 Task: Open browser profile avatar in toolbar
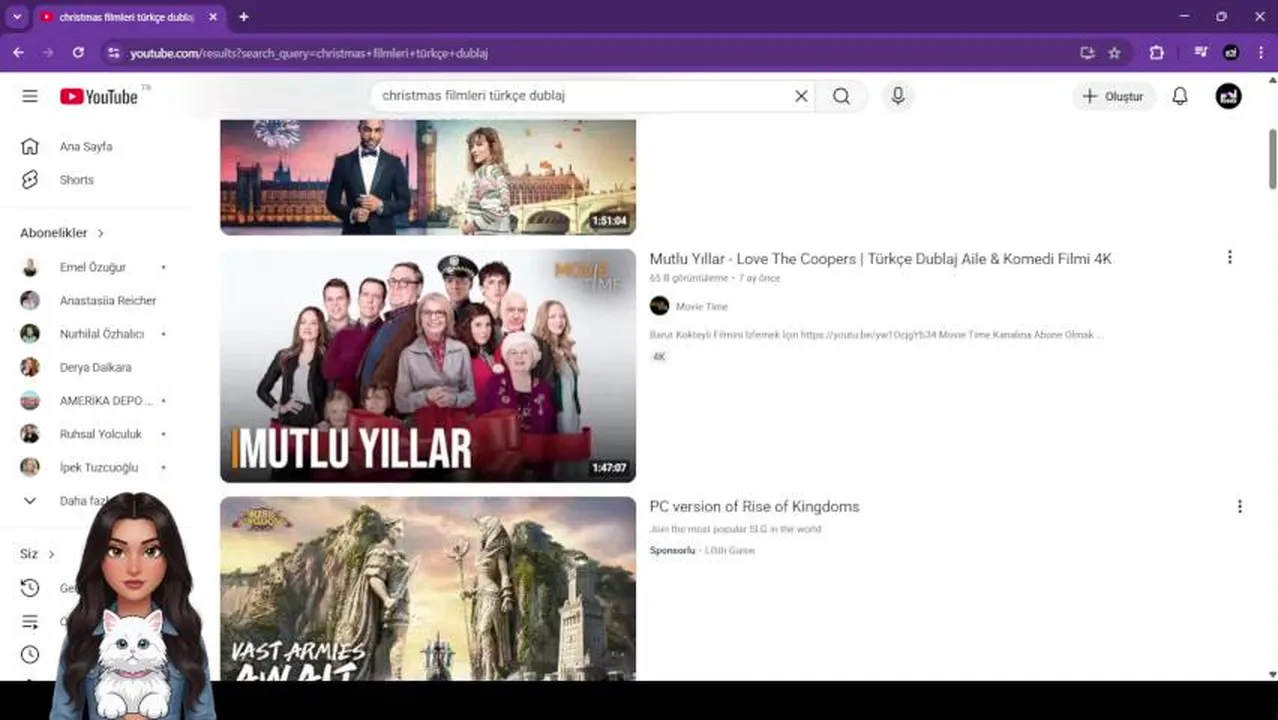1232,53
